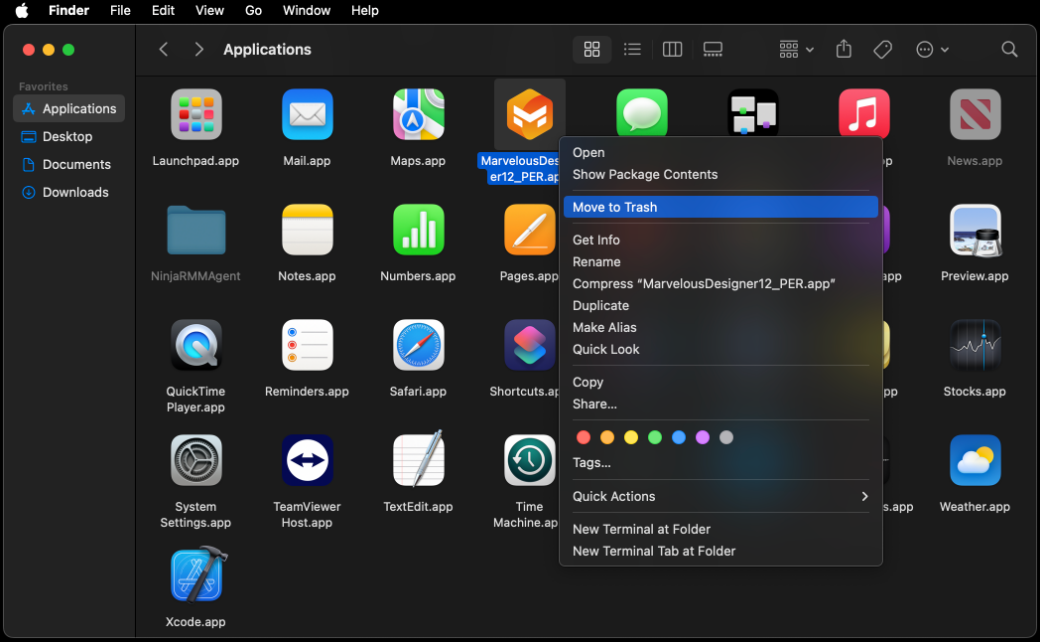Apply the purple tag color
This screenshot has width=1040, height=642.
pos(702,437)
